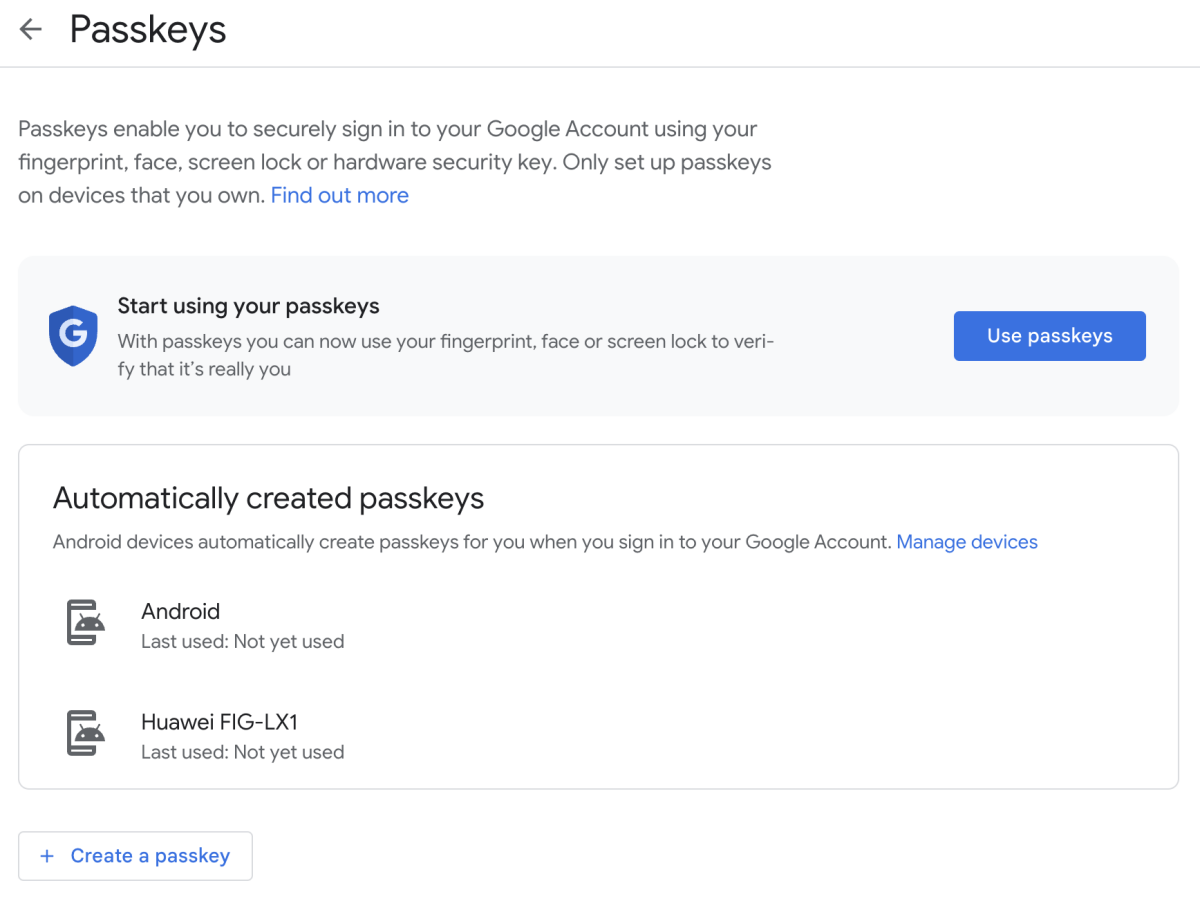
Task: Click the Huawei FIG-LX1 device icon
Action: click(86, 733)
